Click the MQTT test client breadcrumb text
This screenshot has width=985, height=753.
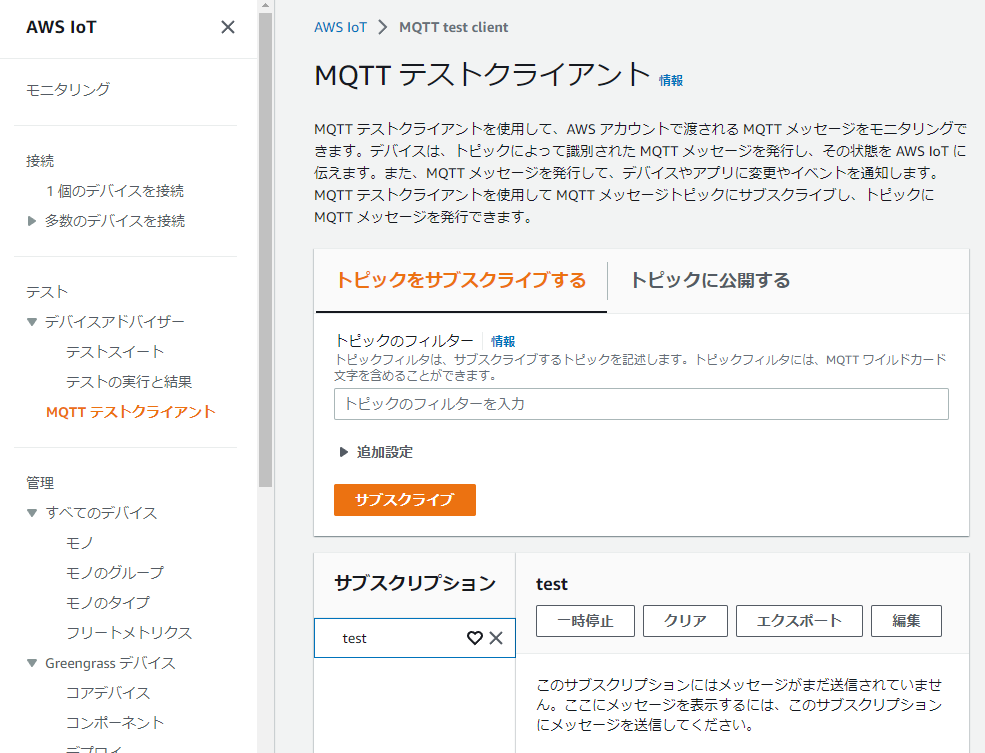(x=454, y=27)
